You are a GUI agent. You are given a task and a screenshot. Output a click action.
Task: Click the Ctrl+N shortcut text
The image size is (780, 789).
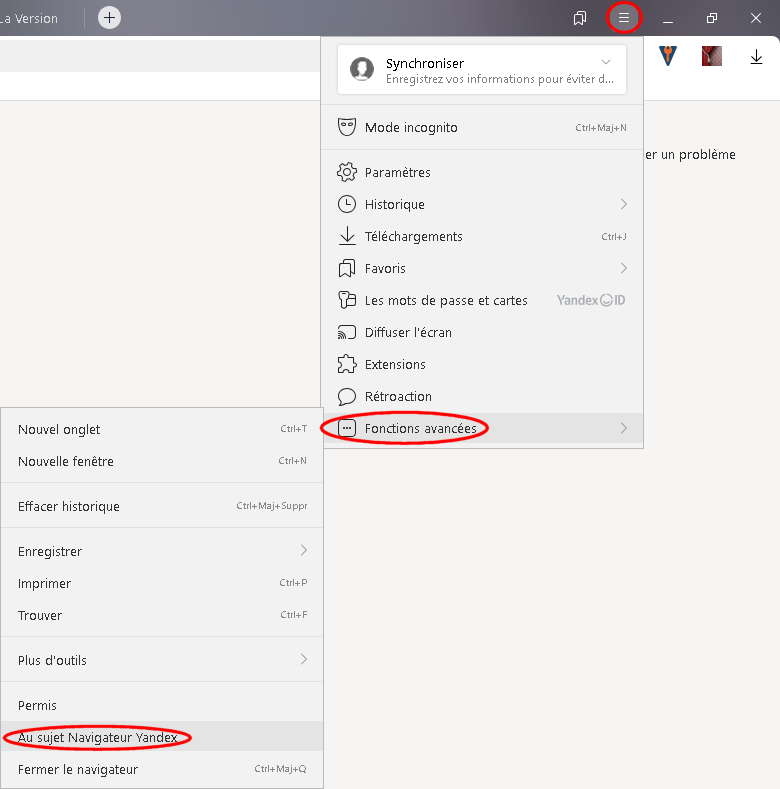tap(292, 461)
